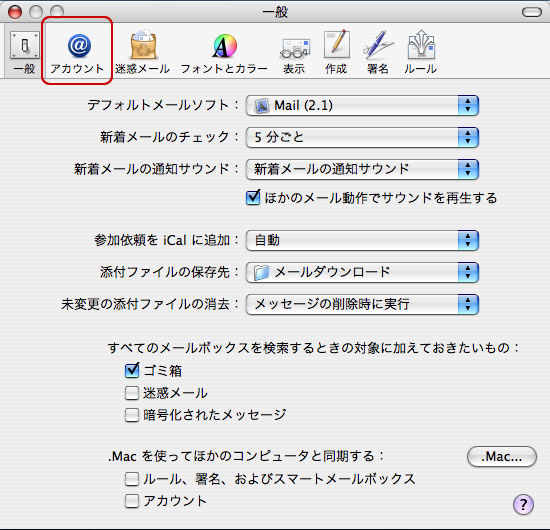The height and width of the screenshot is (530, 550).
Task: Open the 新着メールのチェック 5 分ごと dropdown
Action: pyautogui.click(x=362, y=137)
